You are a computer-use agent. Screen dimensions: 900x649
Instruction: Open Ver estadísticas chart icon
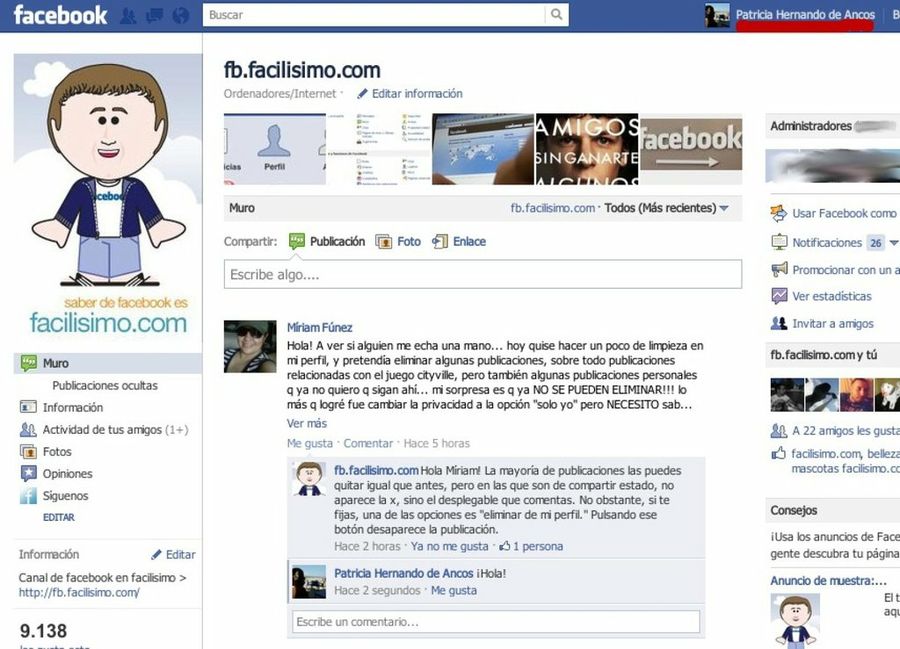tap(779, 296)
